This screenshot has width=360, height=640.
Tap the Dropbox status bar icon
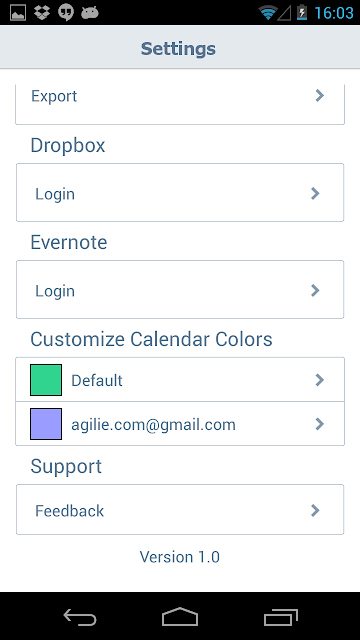coord(42,13)
